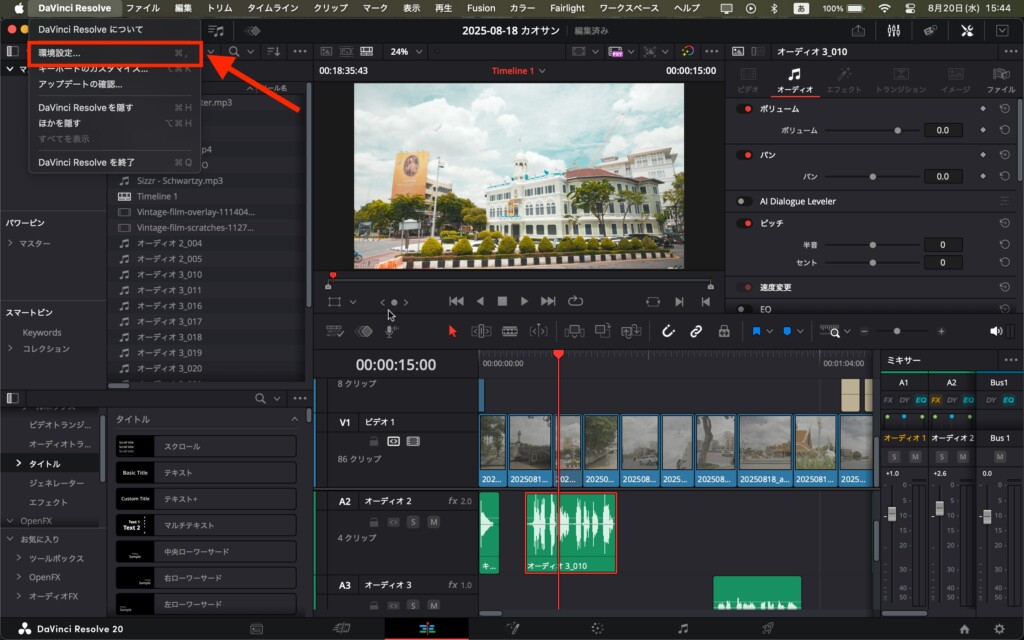Click the microphone voiceover icon in timeline toolbar
Image resolution: width=1024 pixels, height=640 pixels.
[391, 331]
